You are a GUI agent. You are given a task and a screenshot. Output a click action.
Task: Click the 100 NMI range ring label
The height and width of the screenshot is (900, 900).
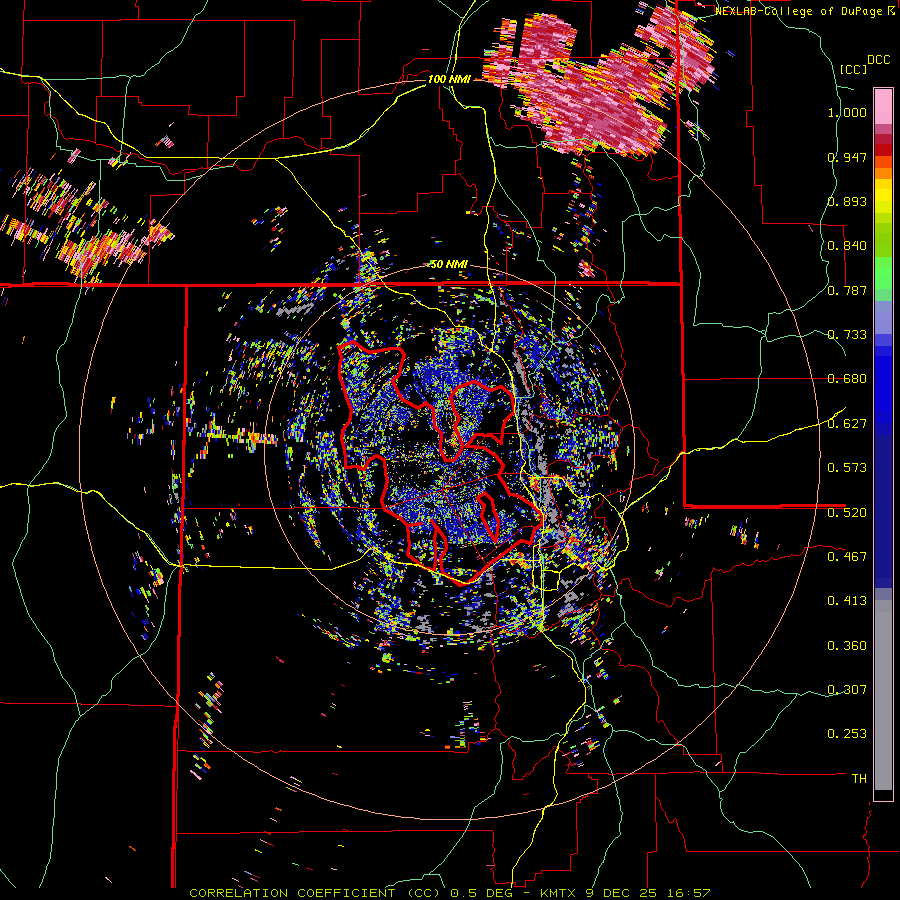coord(449,79)
